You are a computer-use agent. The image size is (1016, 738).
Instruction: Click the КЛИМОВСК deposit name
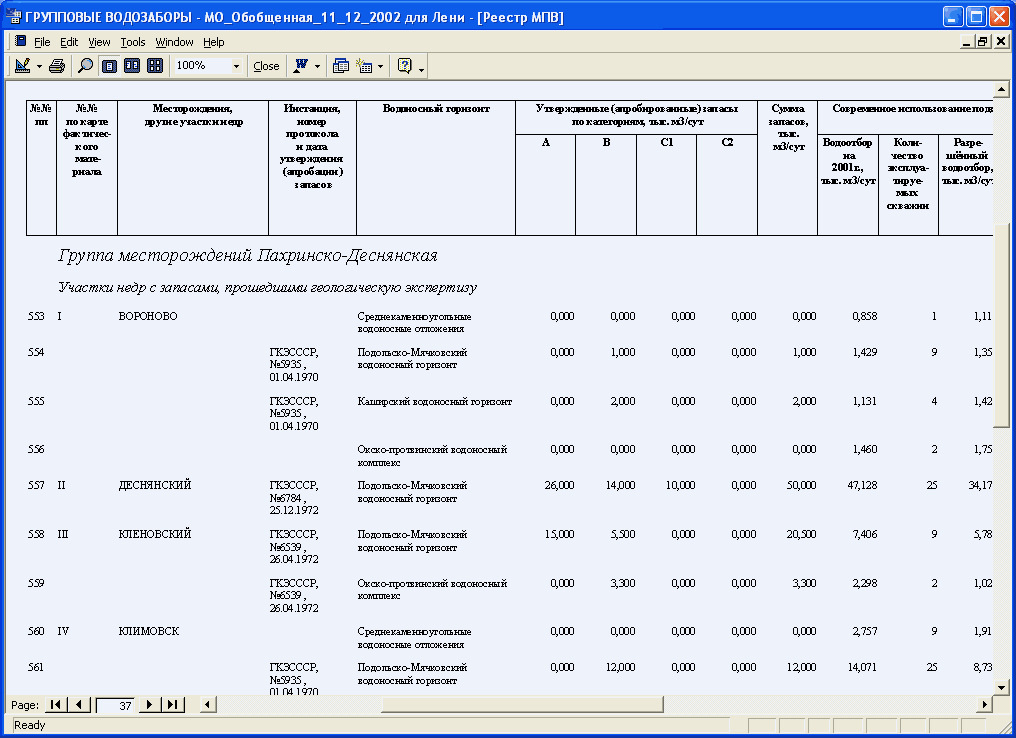click(149, 632)
